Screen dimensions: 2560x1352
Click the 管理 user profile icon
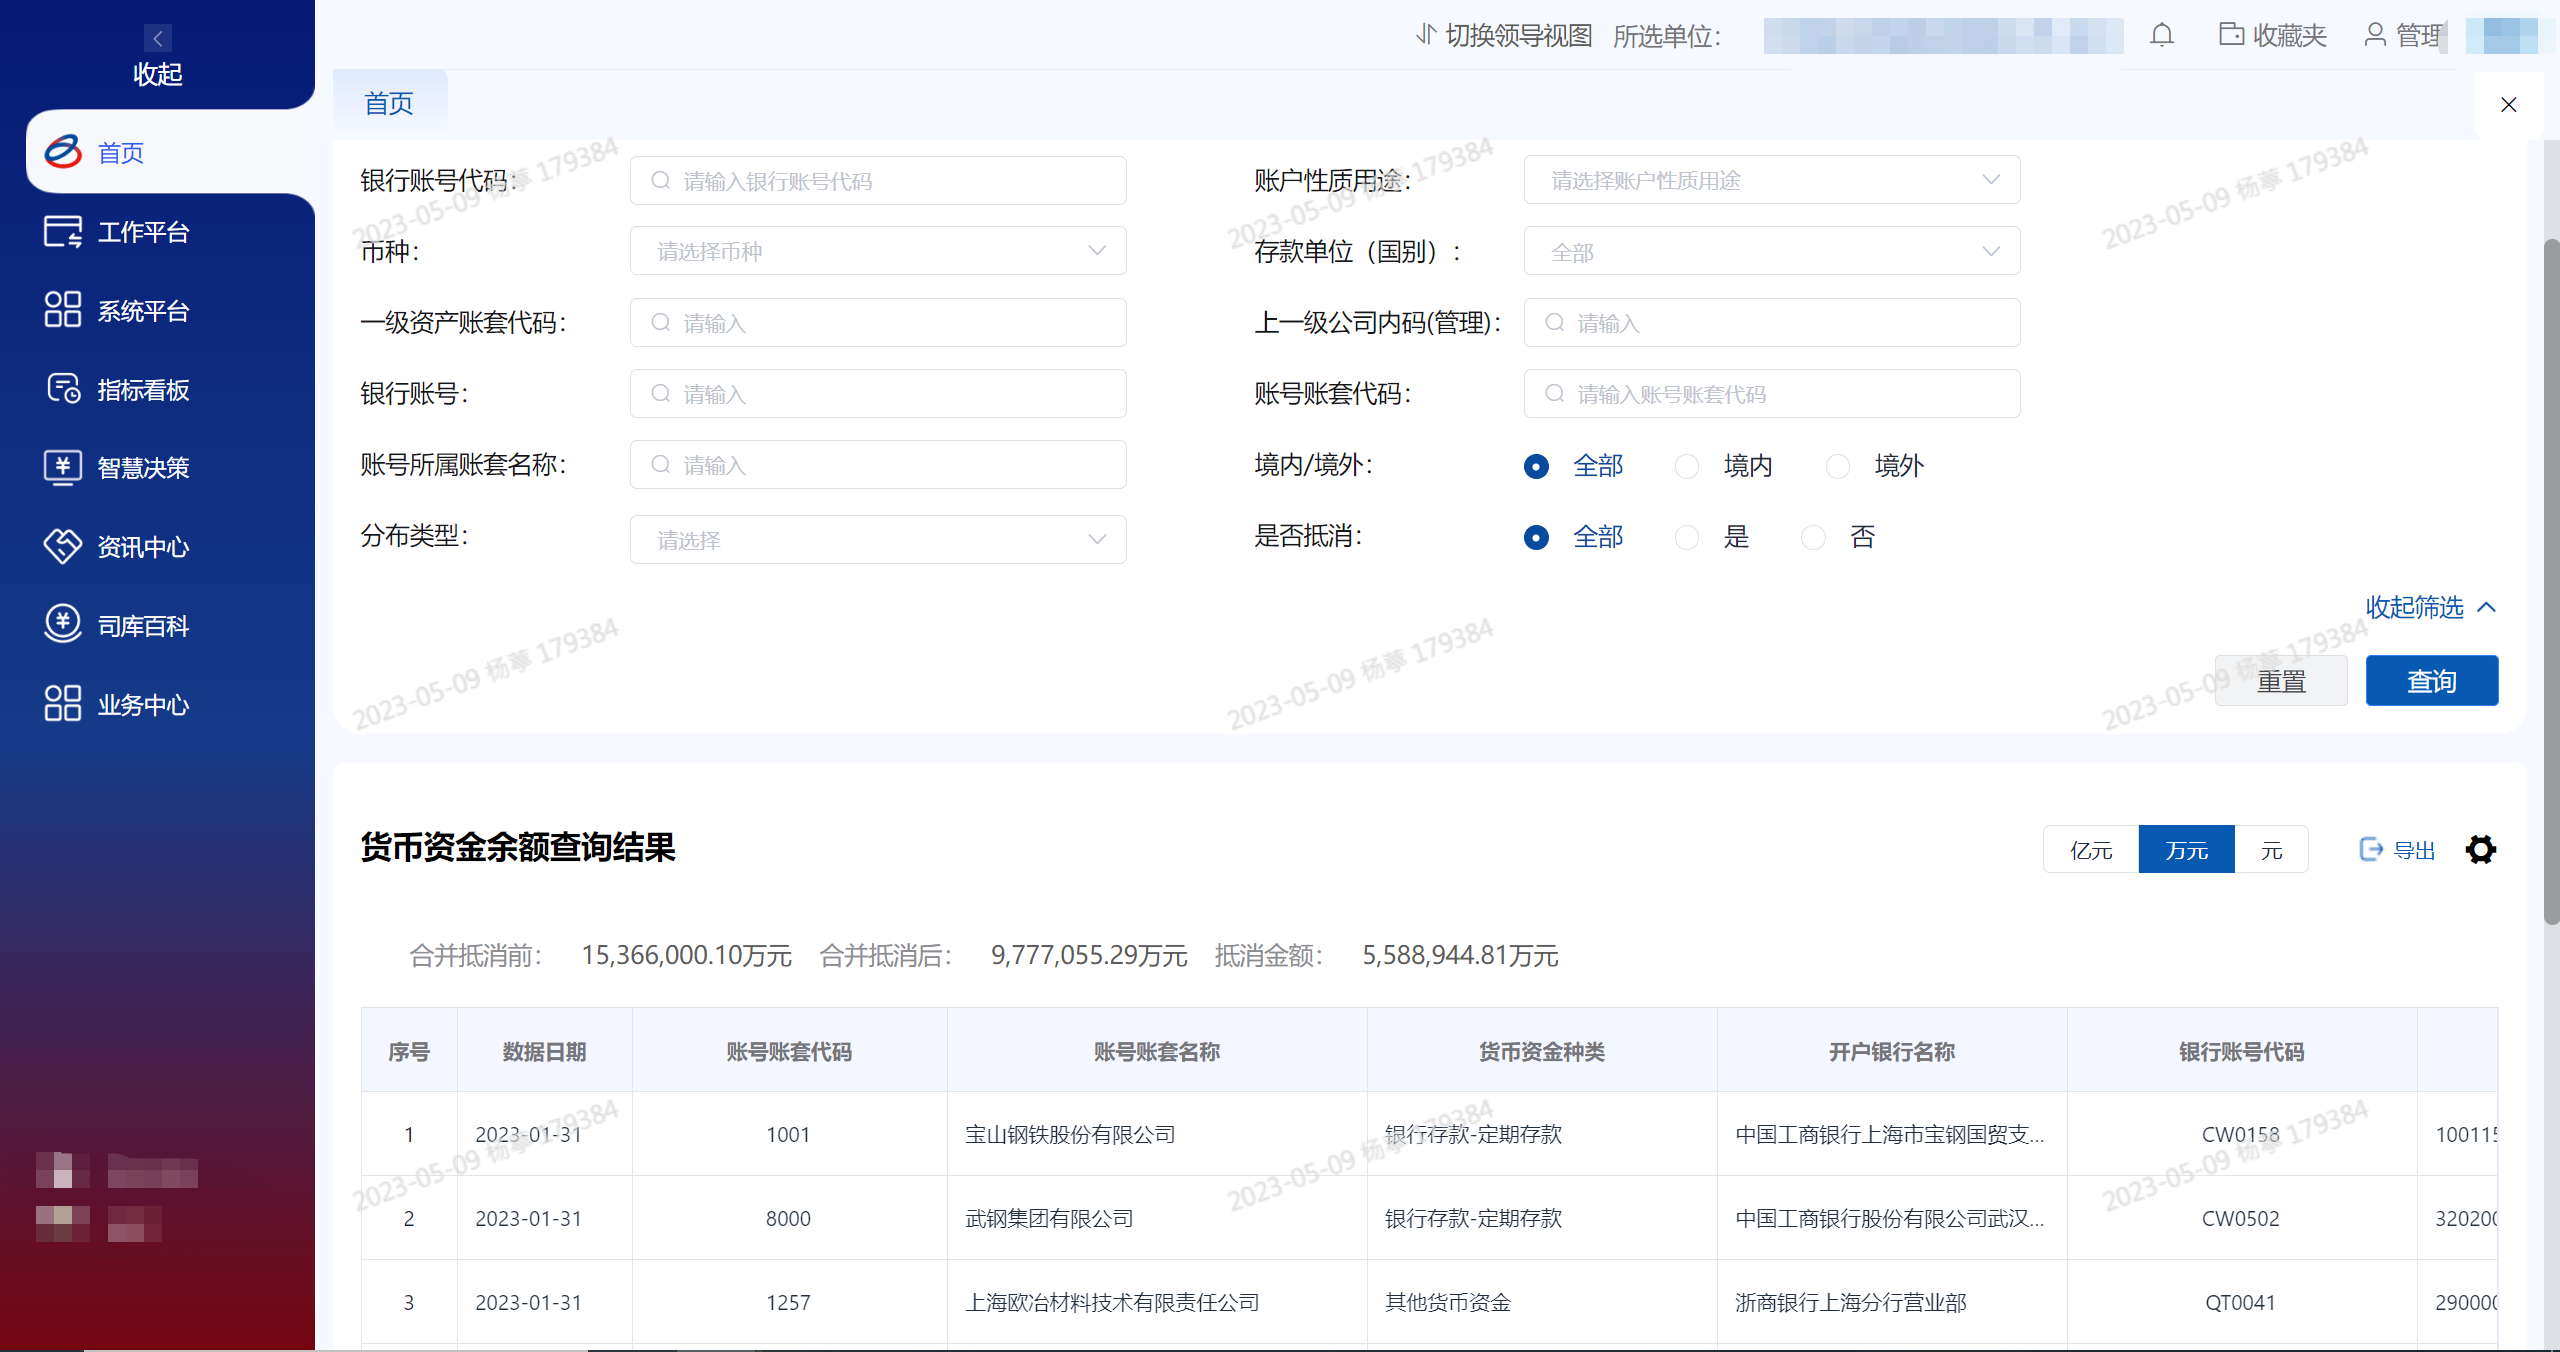tap(2375, 35)
